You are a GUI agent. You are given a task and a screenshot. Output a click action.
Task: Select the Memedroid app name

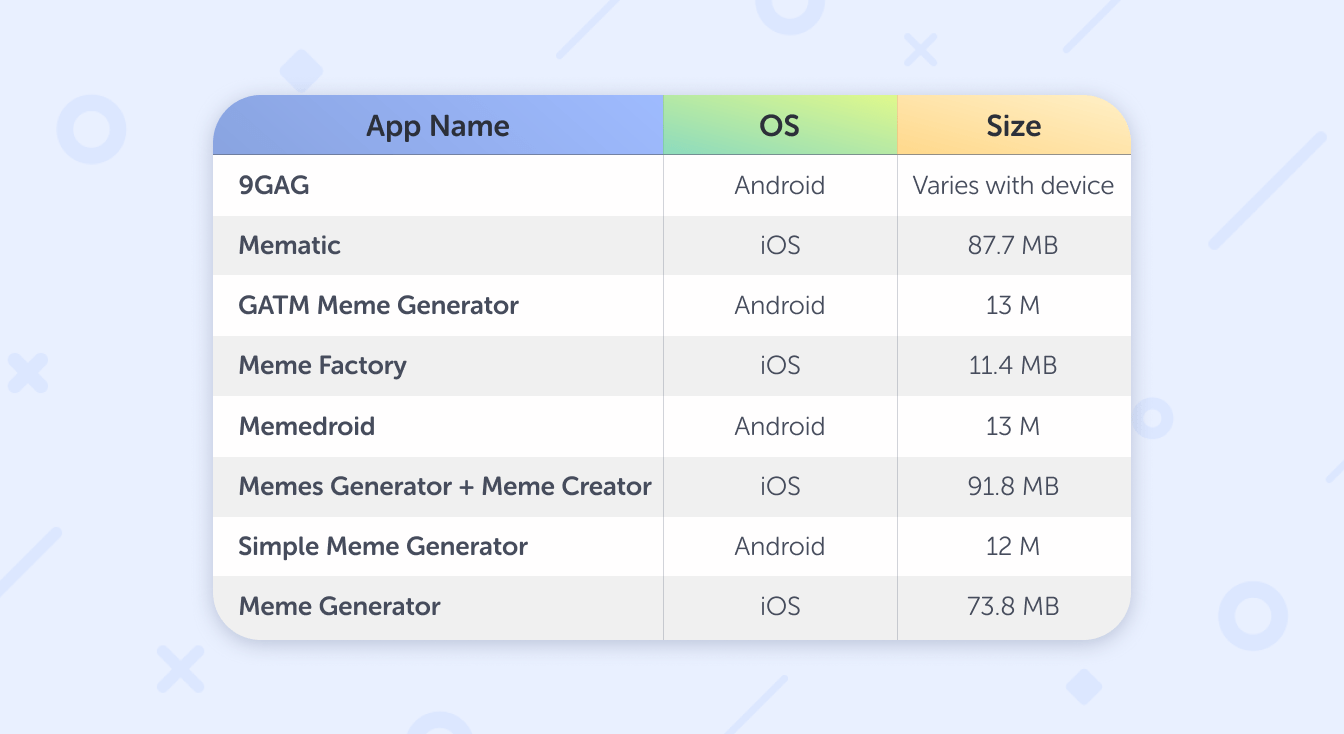click(x=307, y=426)
